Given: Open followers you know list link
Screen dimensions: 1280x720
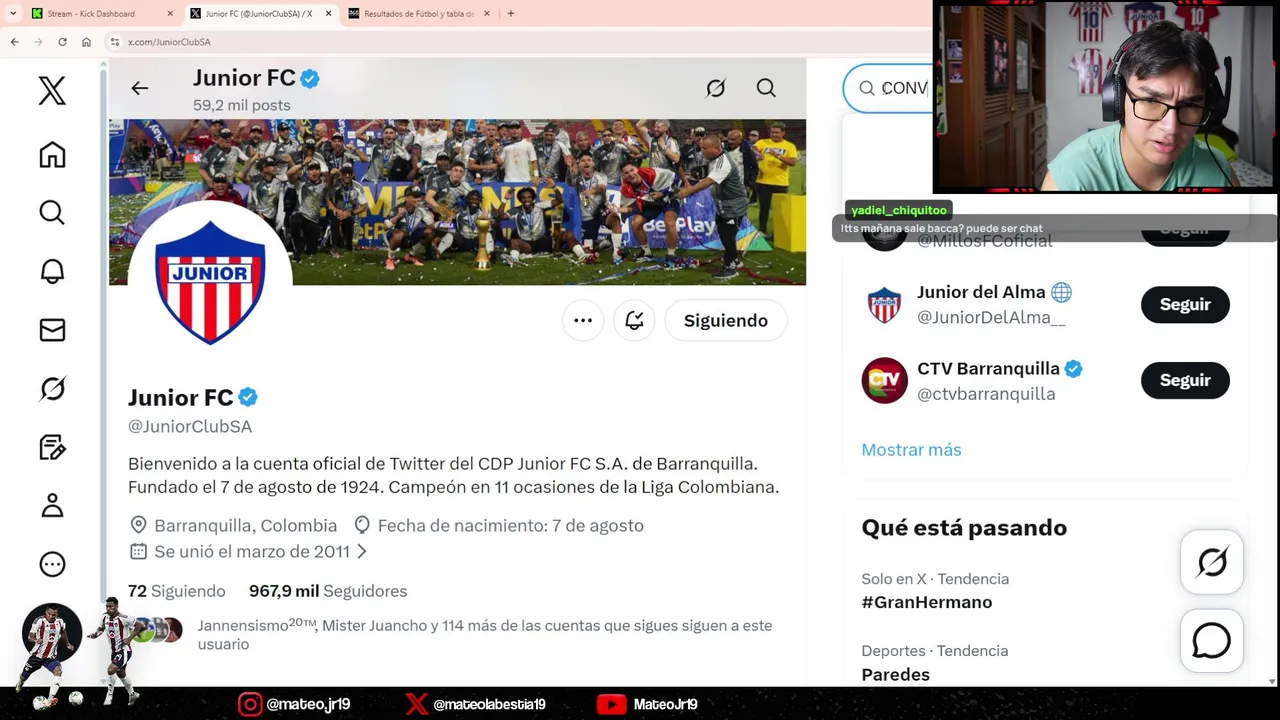Looking at the screenshot, I should [485, 634].
